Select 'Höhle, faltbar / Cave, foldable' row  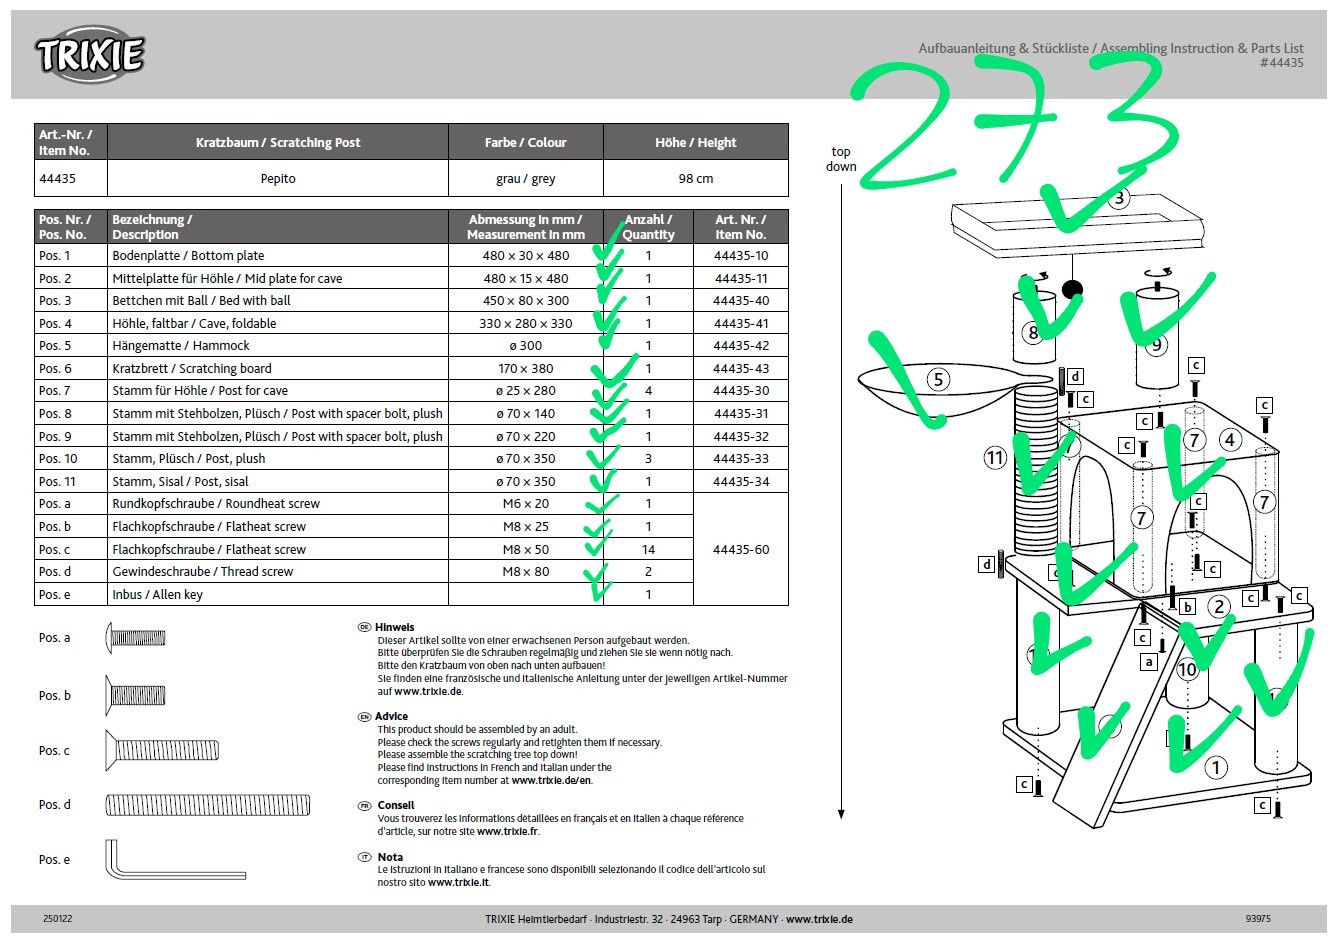194,323
